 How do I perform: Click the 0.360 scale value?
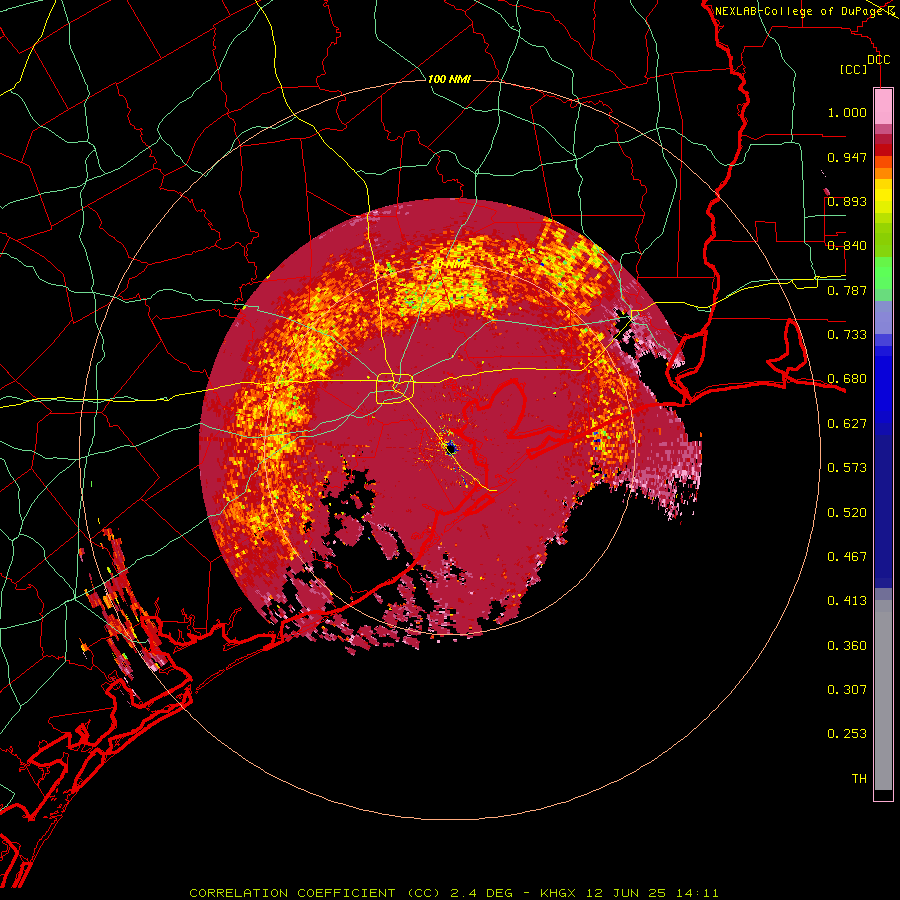click(x=847, y=646)
